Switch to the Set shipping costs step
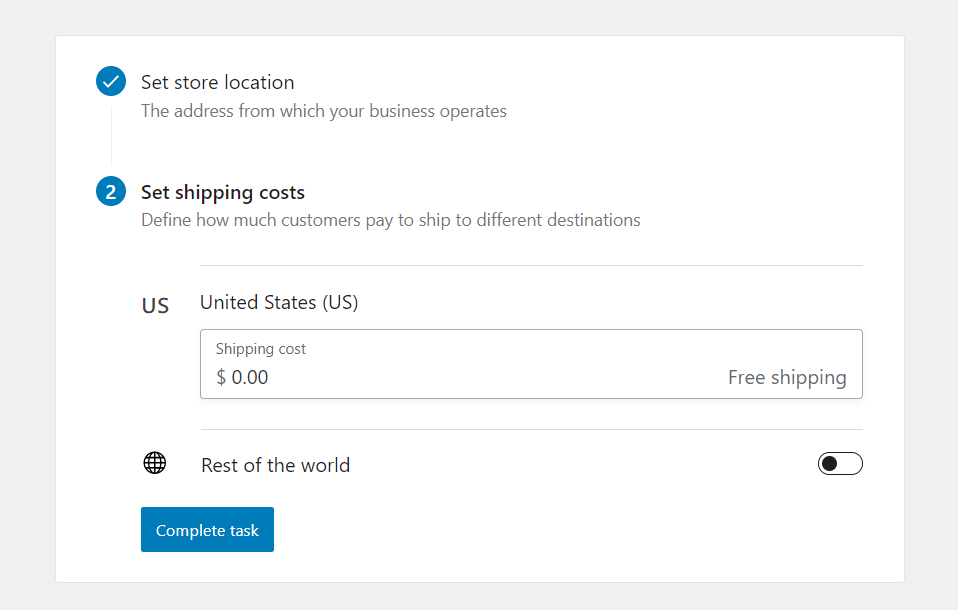This screenshot has height=610, width=958. pos(222,191)
